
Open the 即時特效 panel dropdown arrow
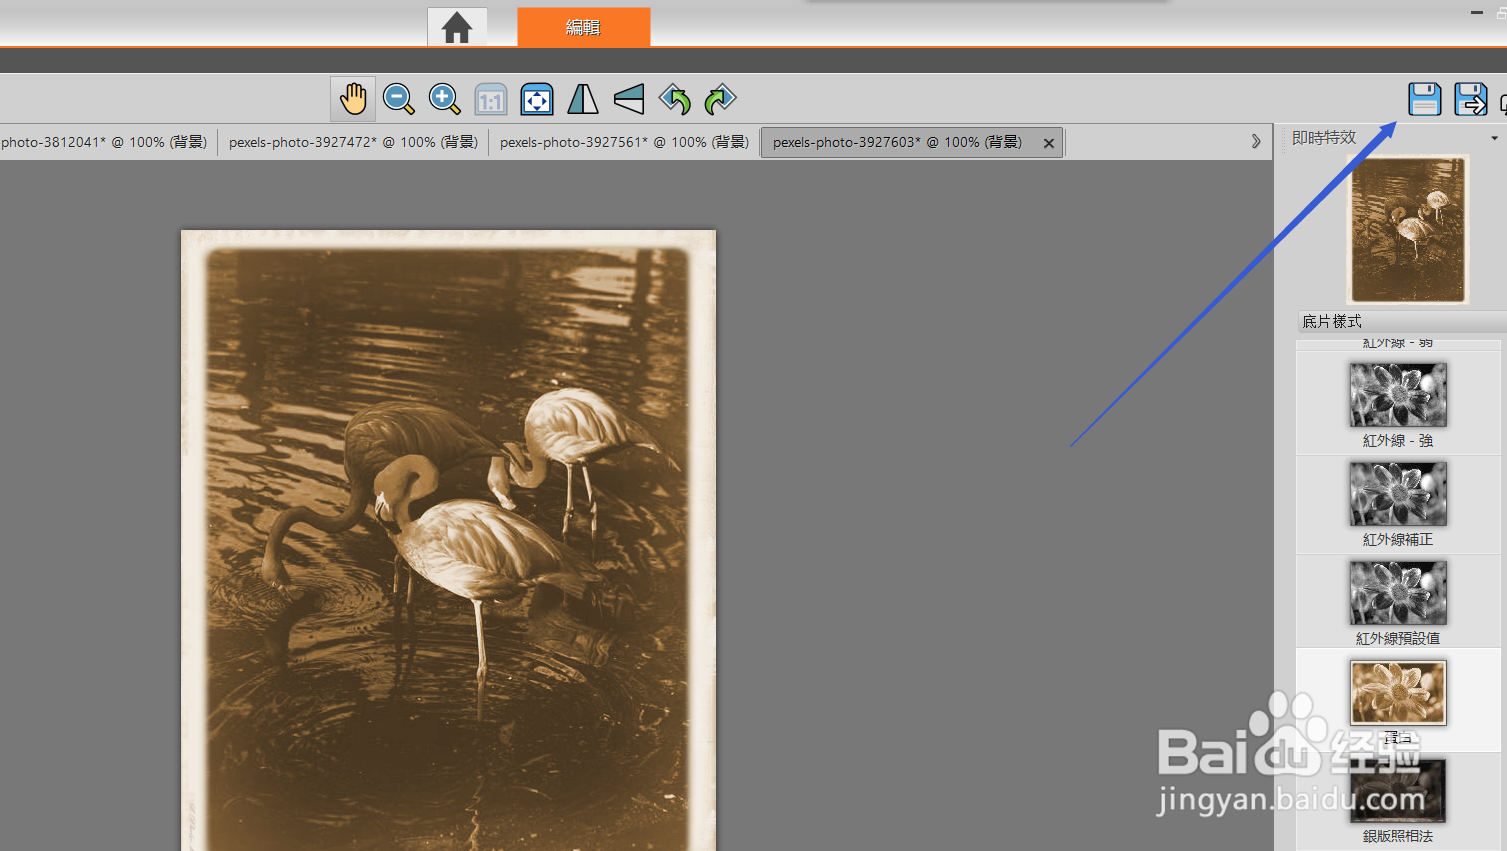point(1495,138)
